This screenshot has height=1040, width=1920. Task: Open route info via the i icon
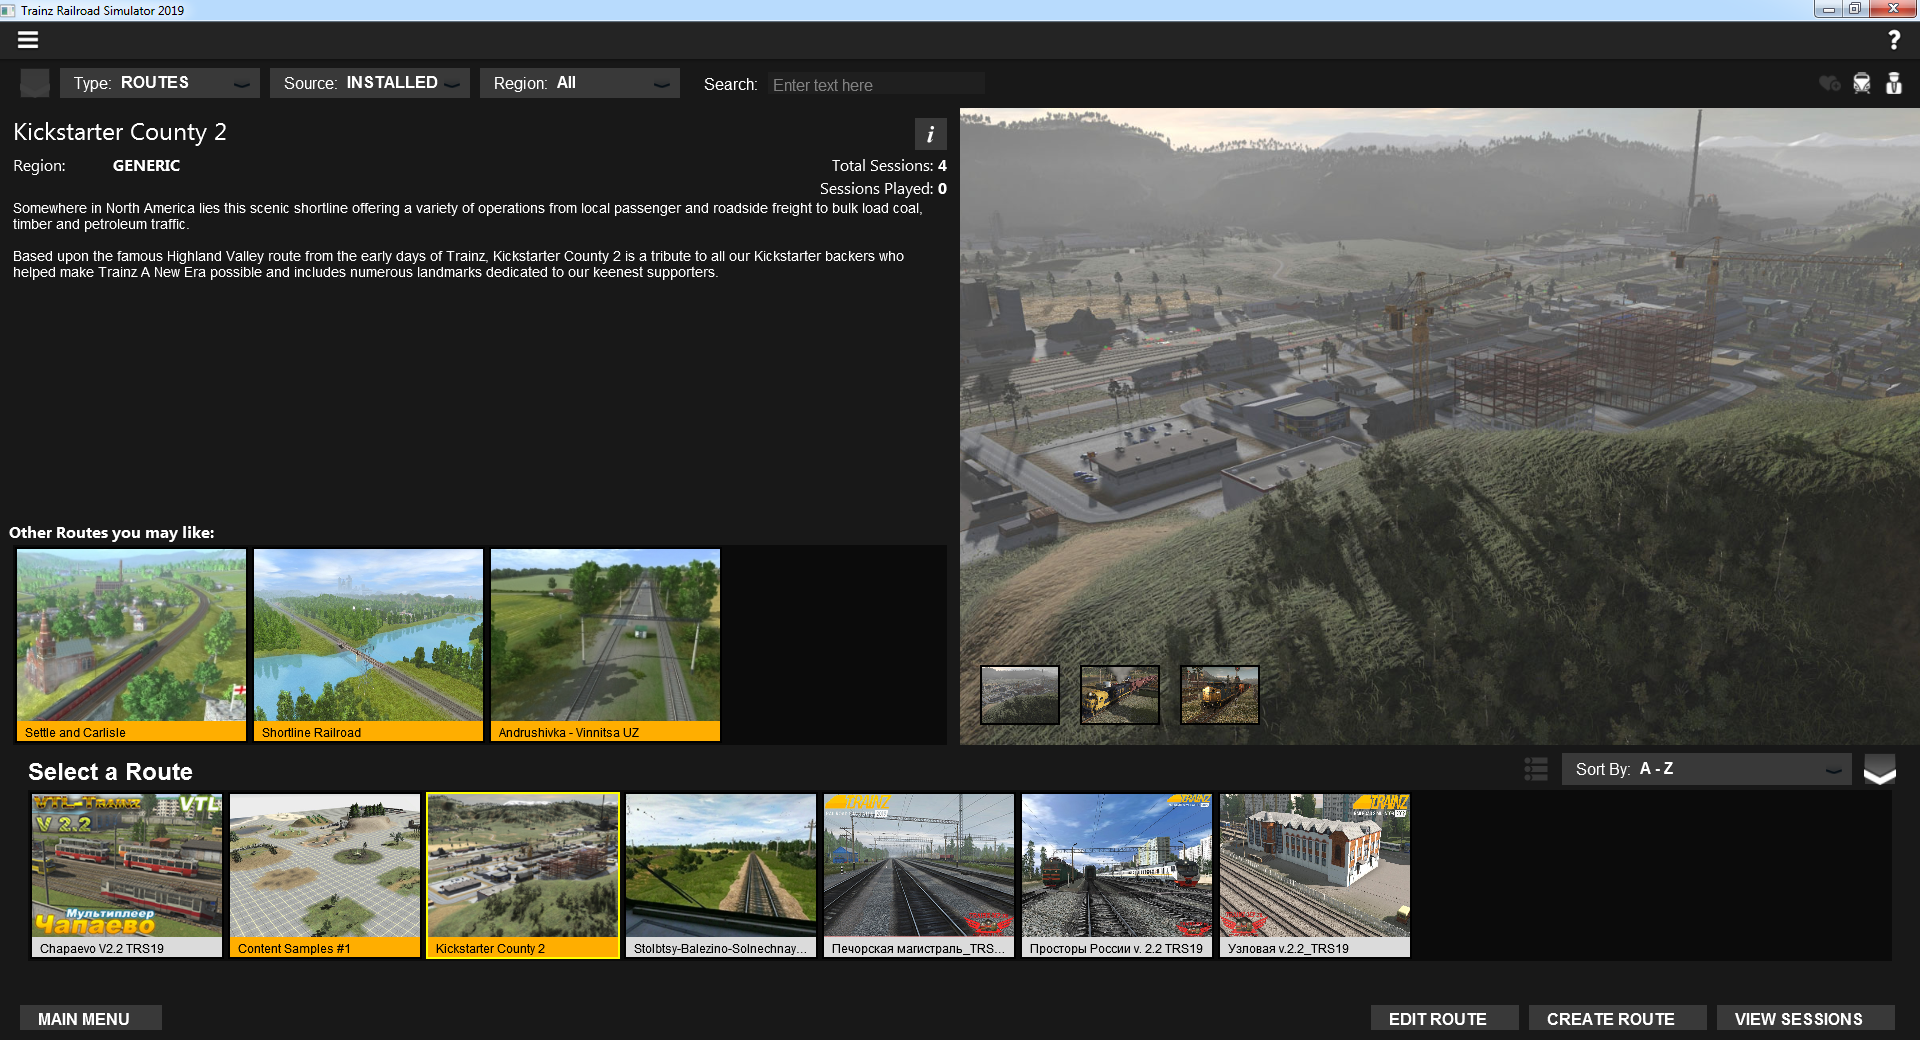930,134
